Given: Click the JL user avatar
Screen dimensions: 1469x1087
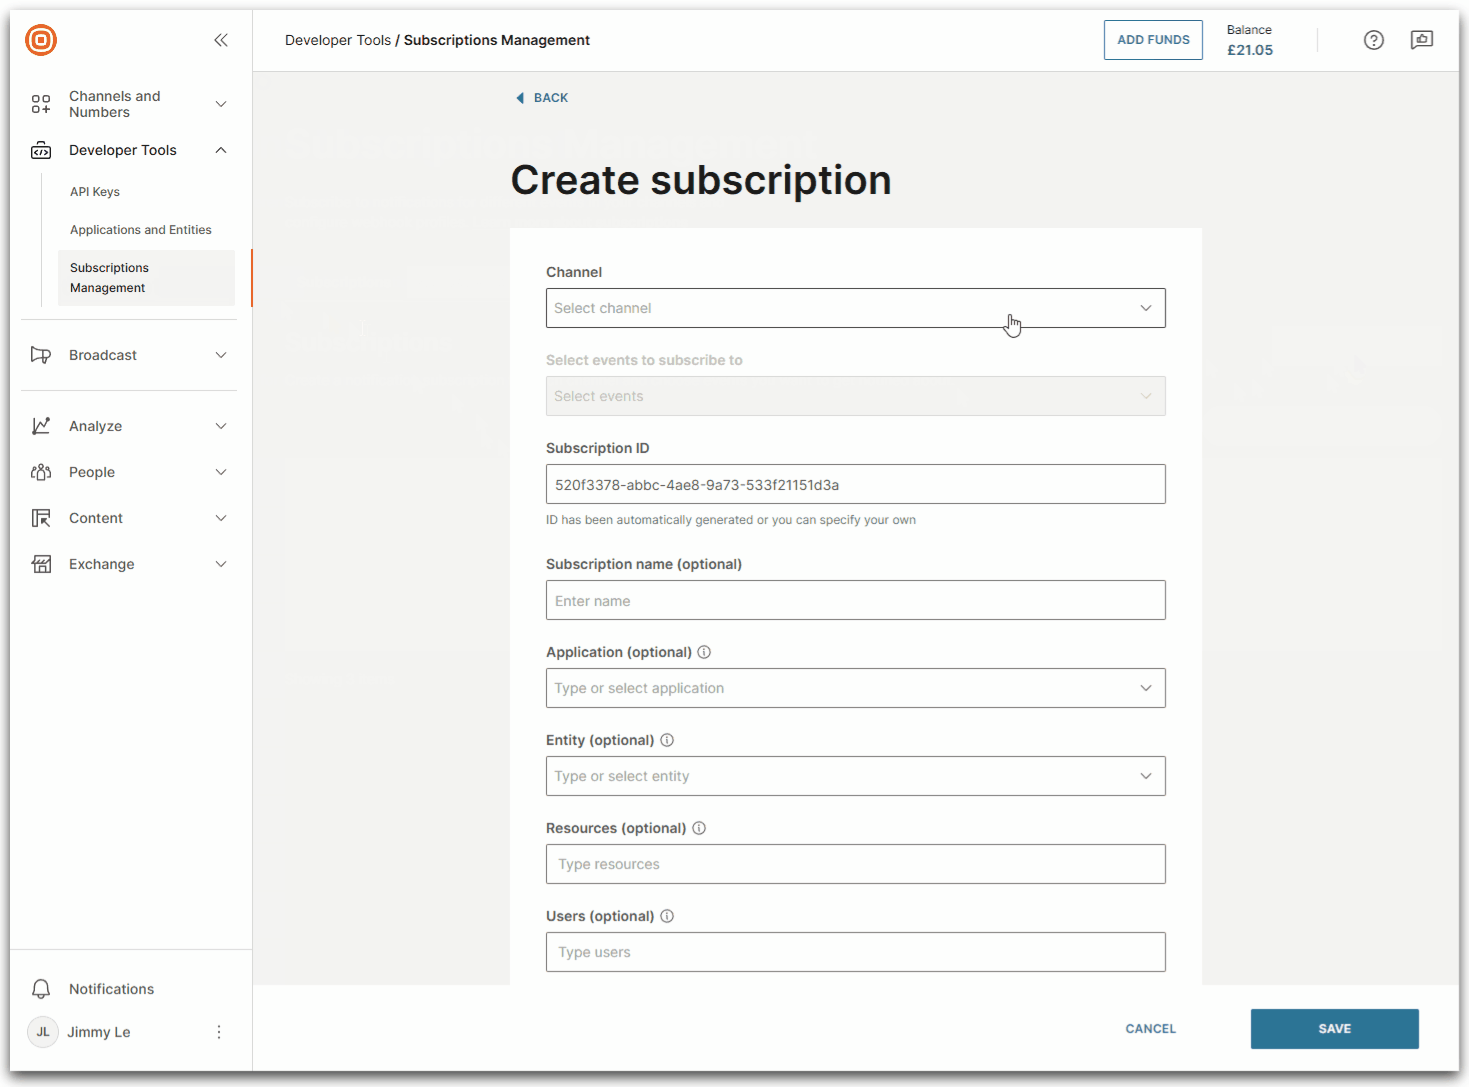Looking at the screenshot, I should (x=43, y=1032).
